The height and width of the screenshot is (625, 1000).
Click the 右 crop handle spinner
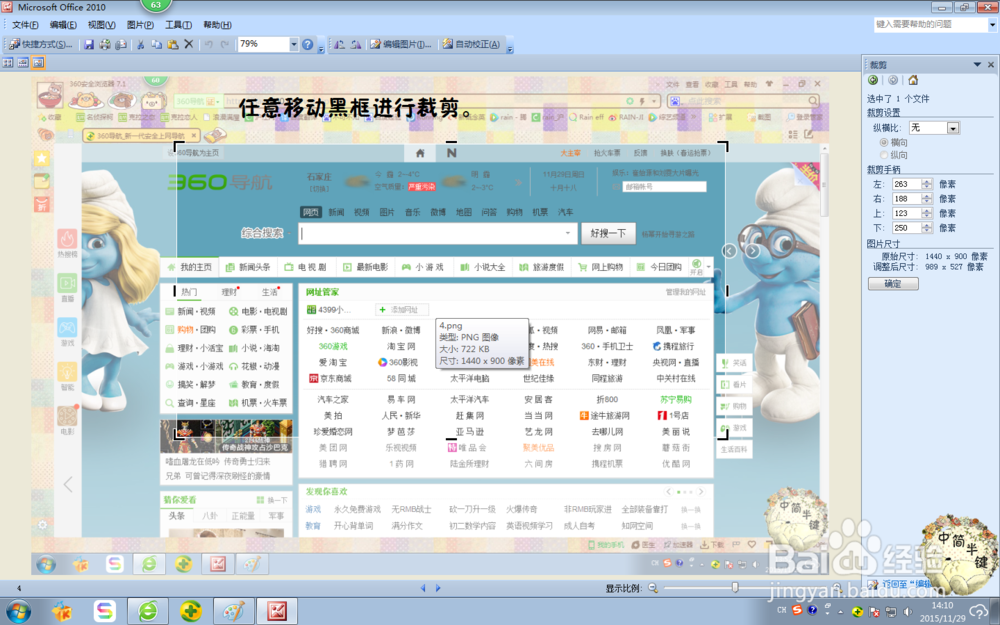[927, 199]
